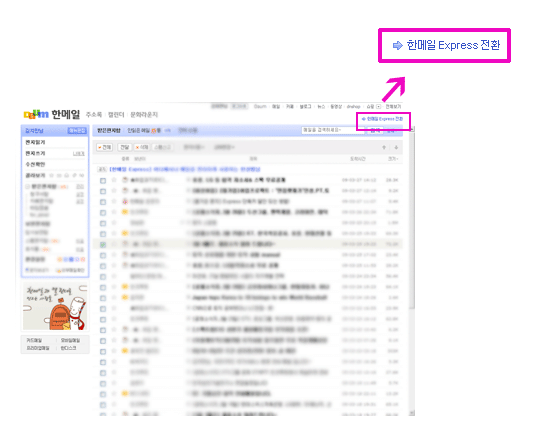This screenshot has width=533, height=445.
Task: Sort by the 도착시간 column header
Action: tap(358, 159)
